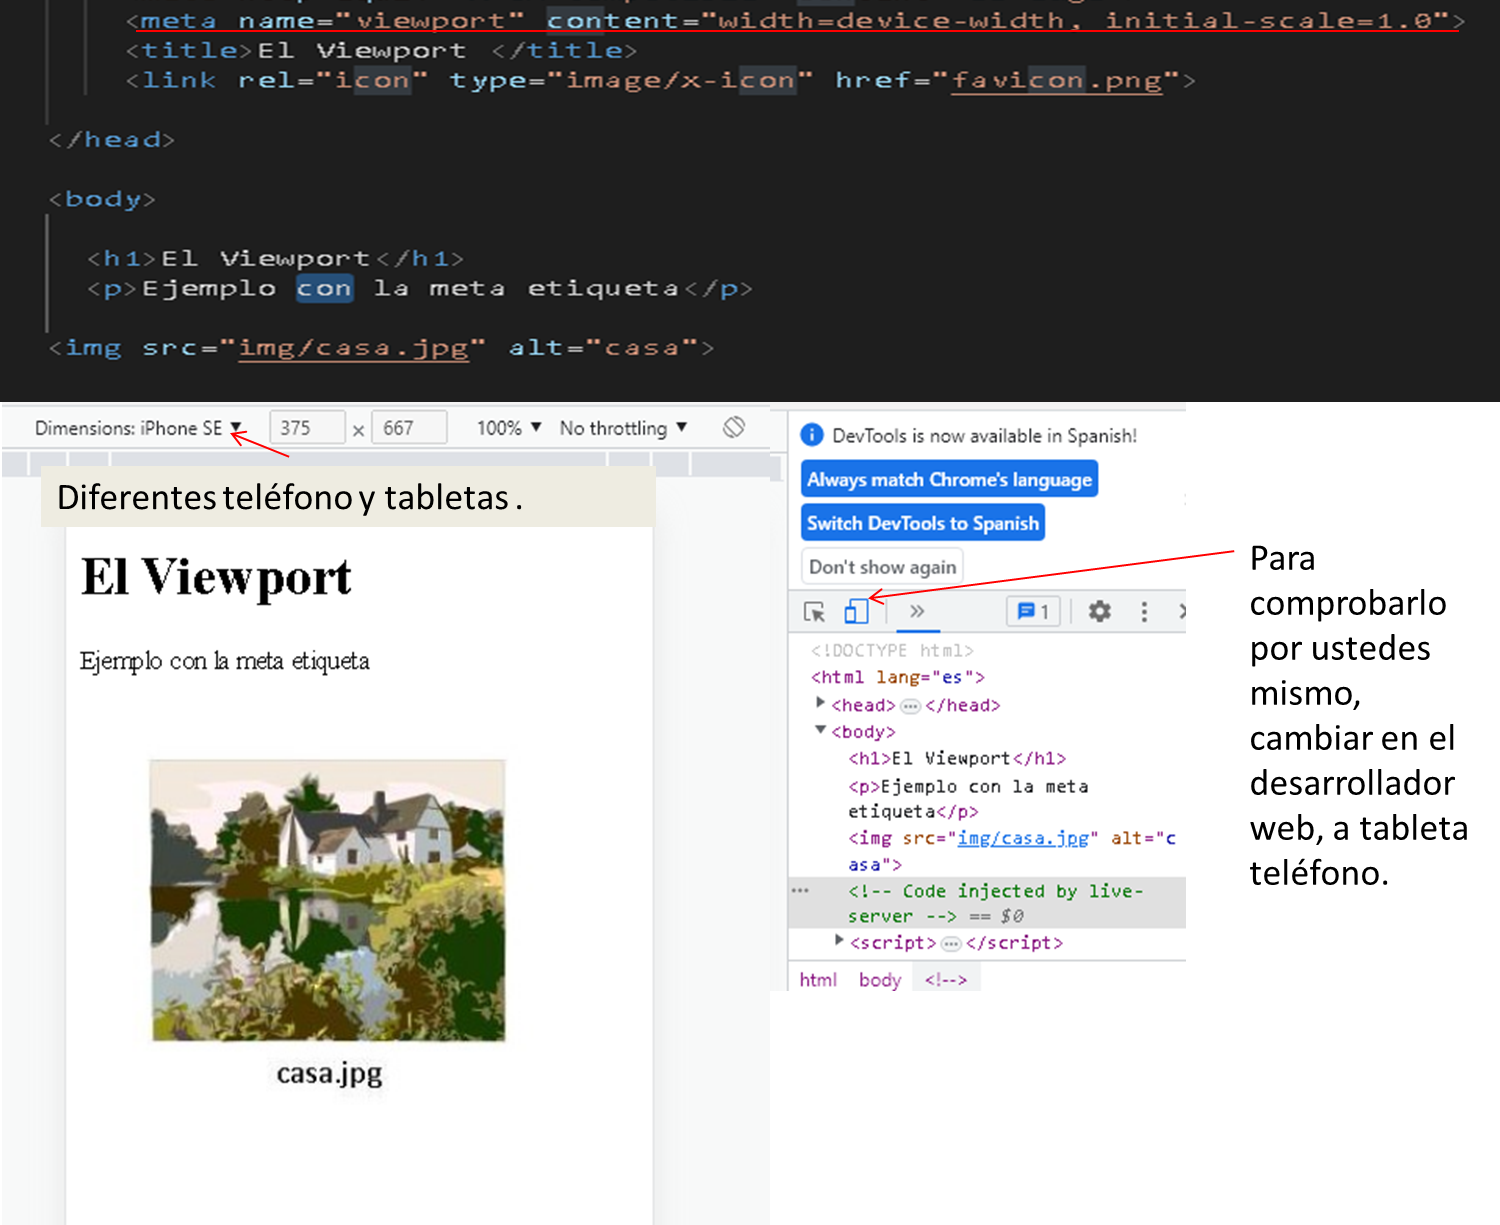The width and height of the screenshot is (1500, 1225).
Task: Open the img/casa.jpg link in Elements panel
Action: click(1022, 838)
